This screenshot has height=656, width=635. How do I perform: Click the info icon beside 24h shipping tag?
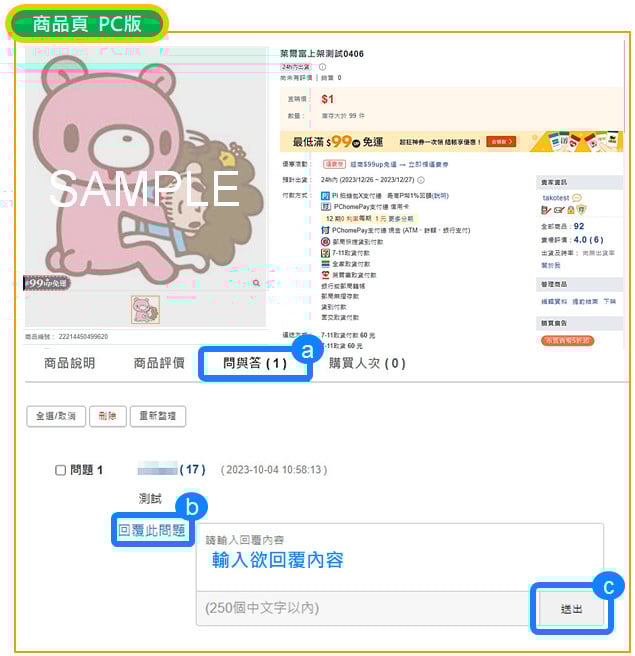click(322, 67)
